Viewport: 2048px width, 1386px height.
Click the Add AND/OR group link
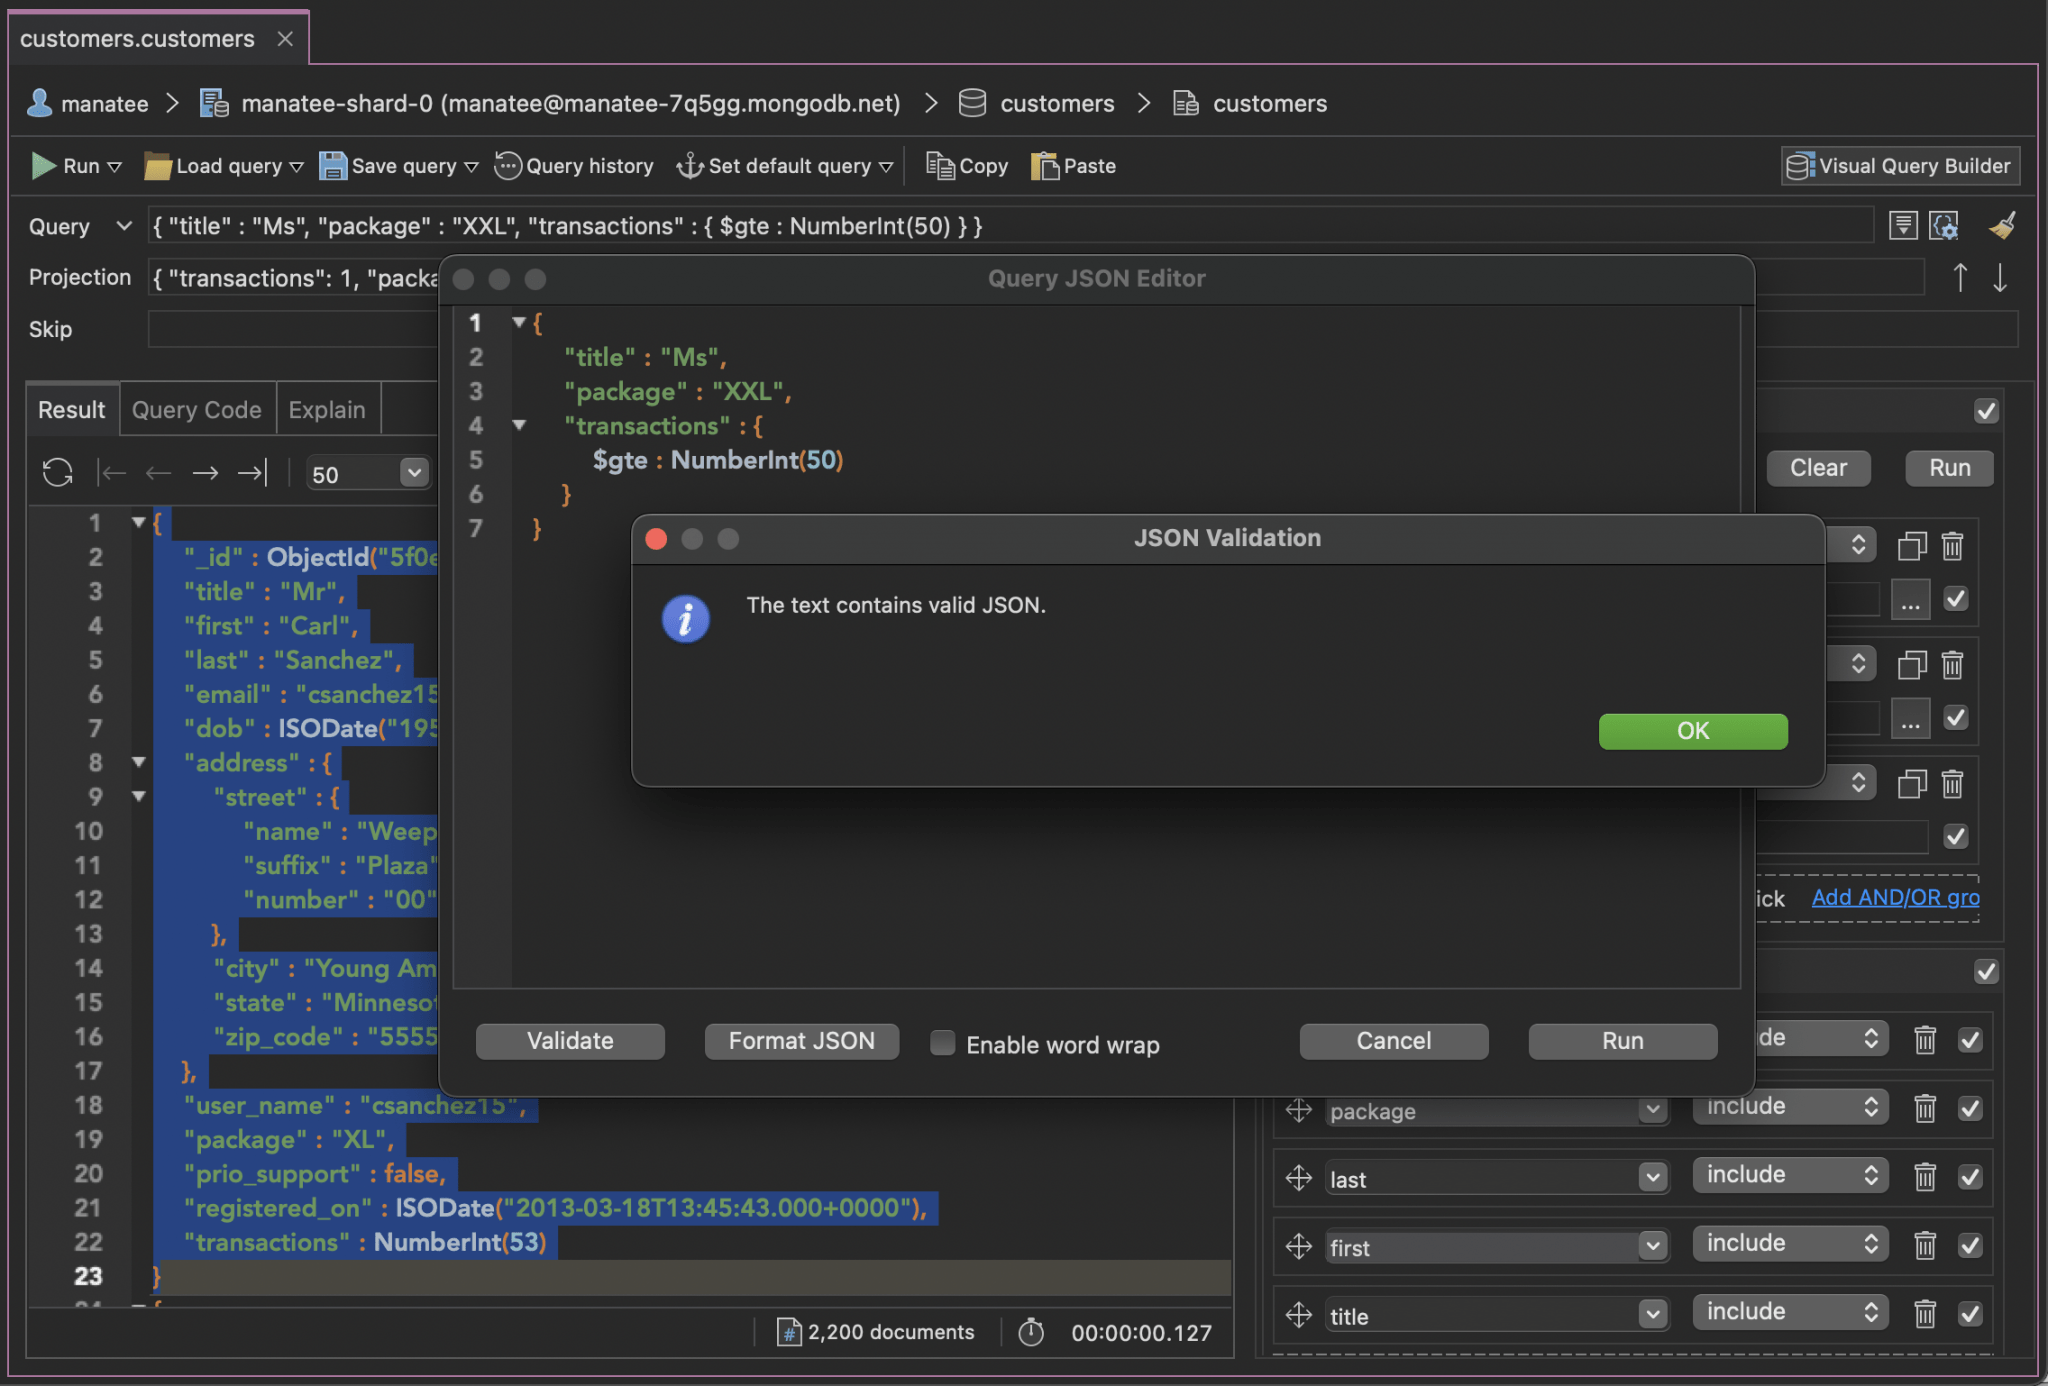tap(1894, 897)
